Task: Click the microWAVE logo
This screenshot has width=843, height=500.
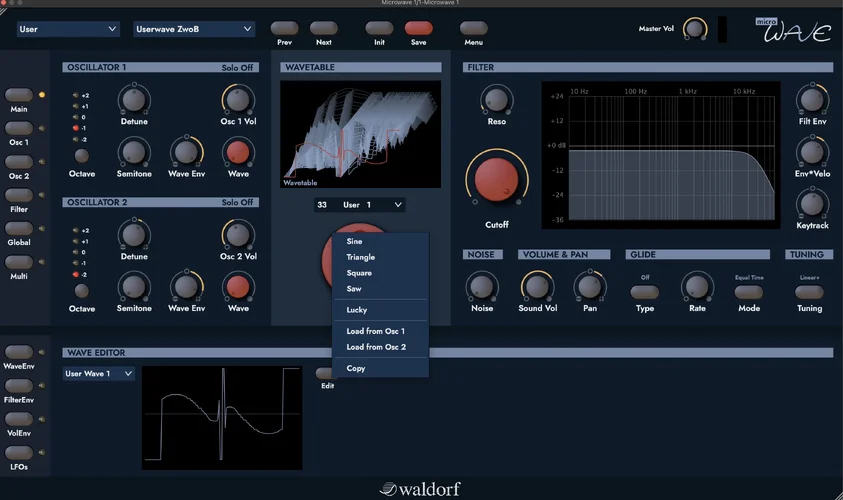Action: click(x=794, y=30)
